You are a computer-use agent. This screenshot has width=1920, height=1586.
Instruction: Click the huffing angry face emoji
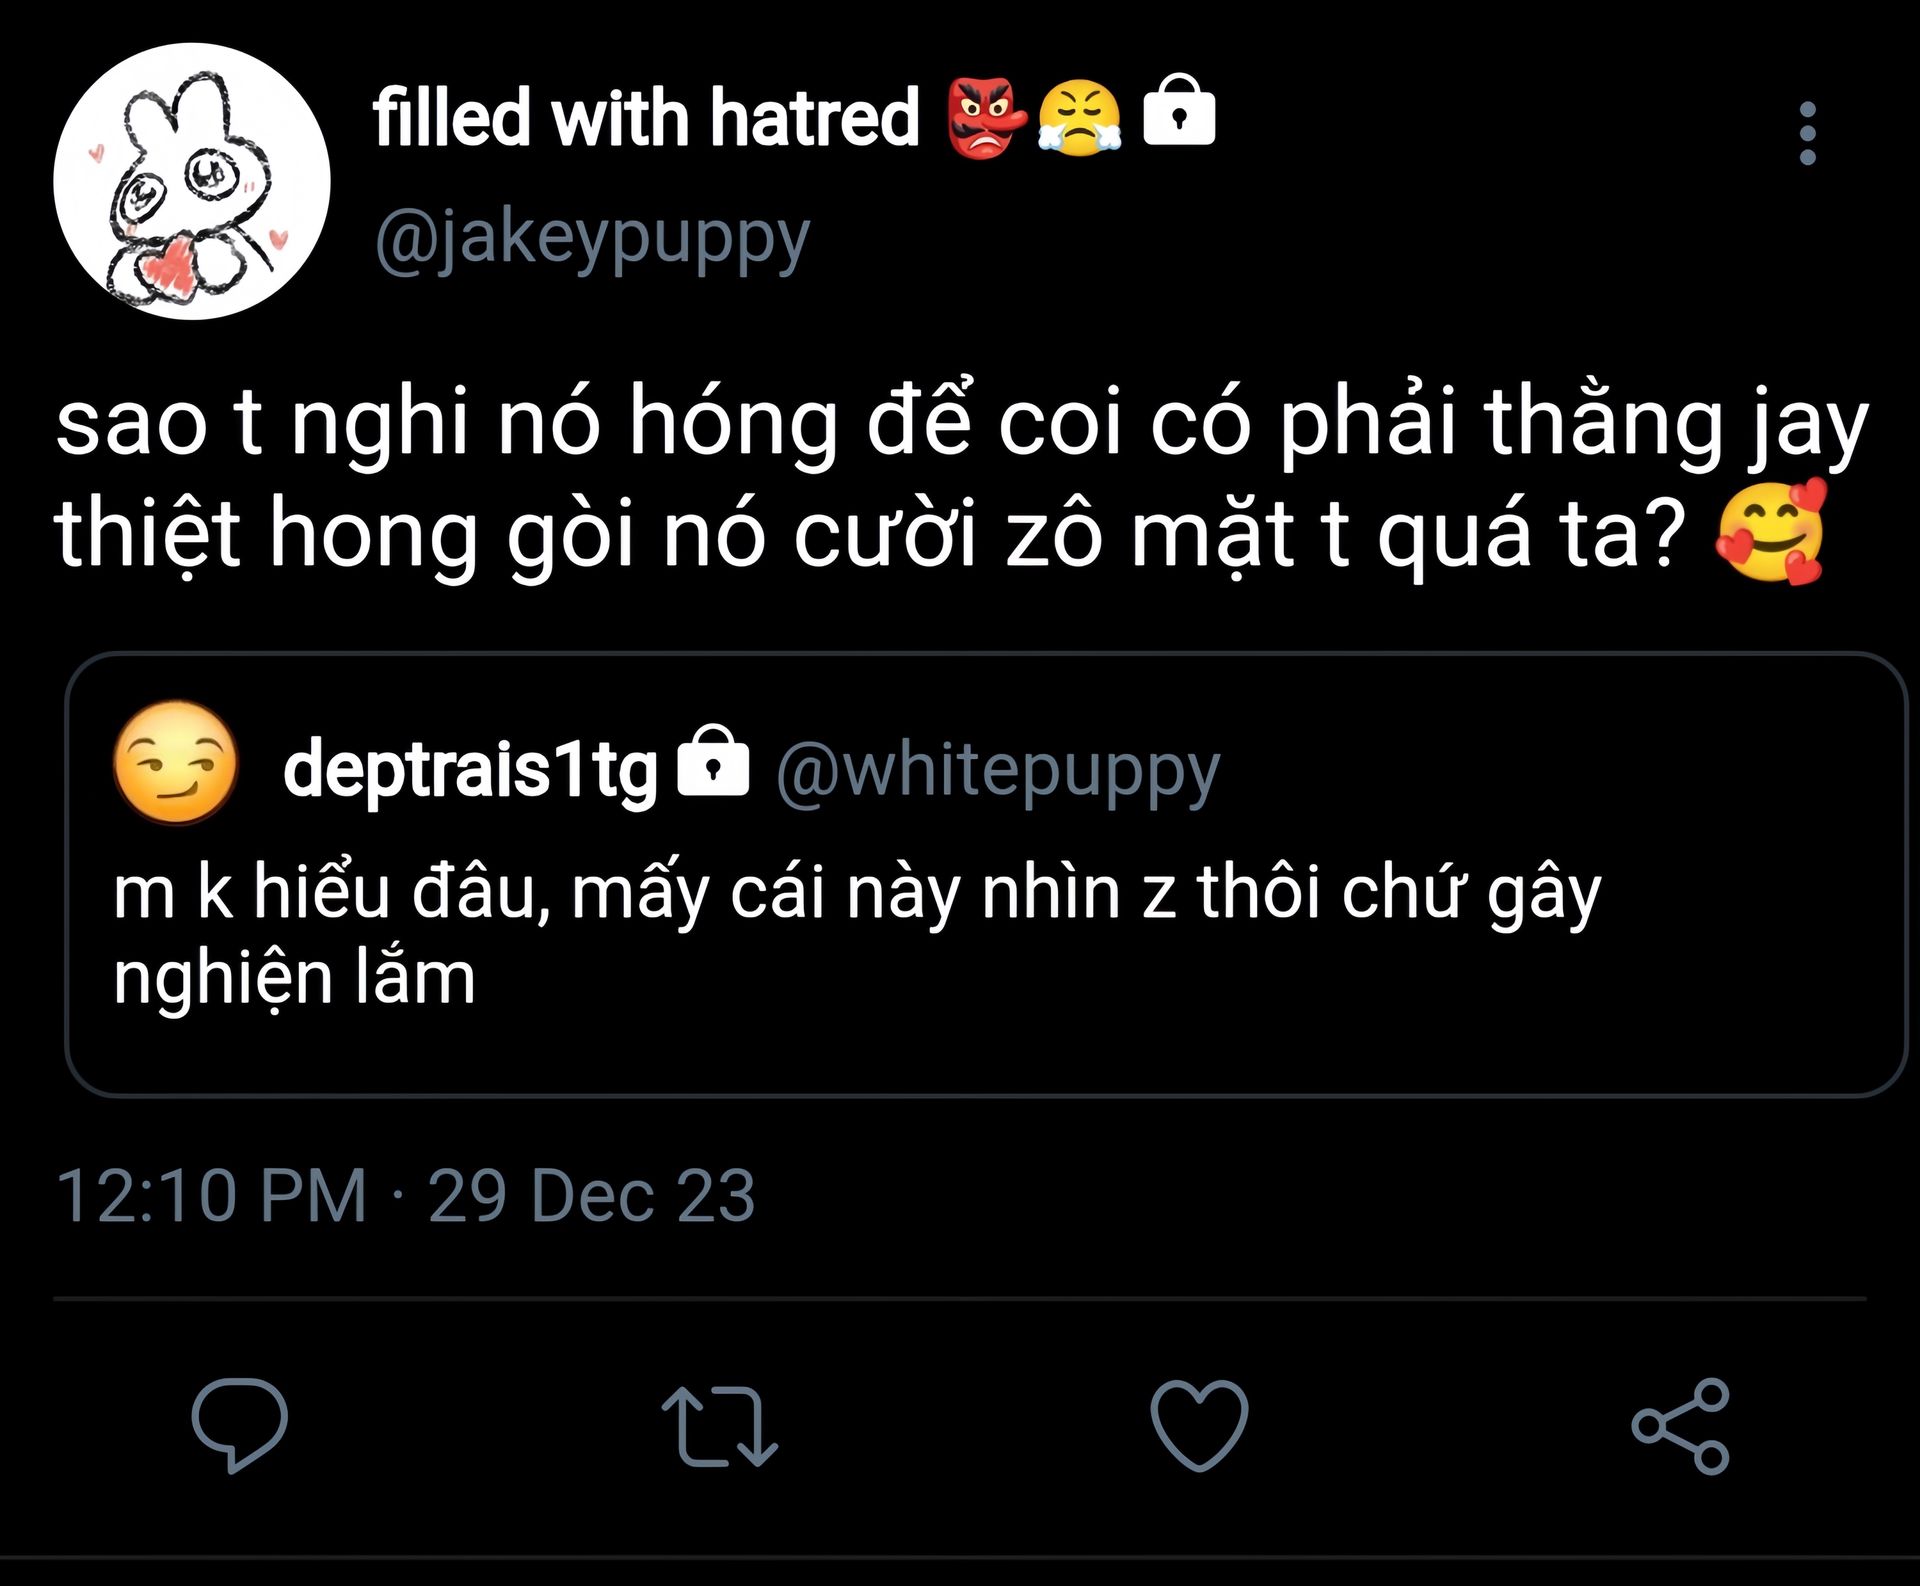click(x=1080, y=119)
